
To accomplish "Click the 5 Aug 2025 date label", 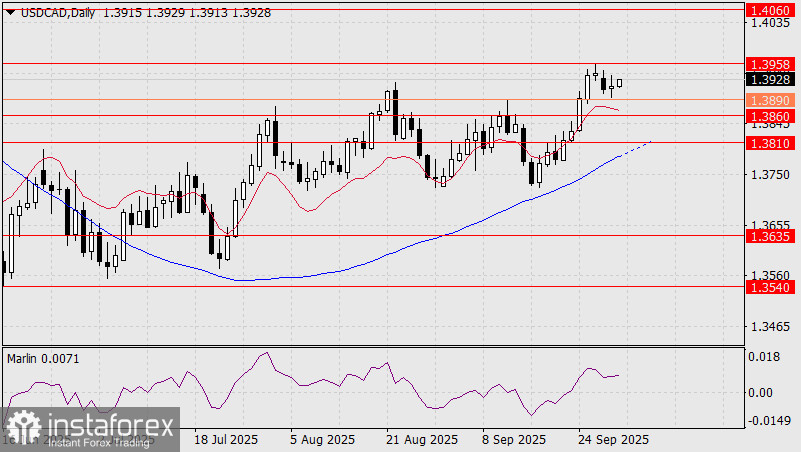I will pos(322,440).
